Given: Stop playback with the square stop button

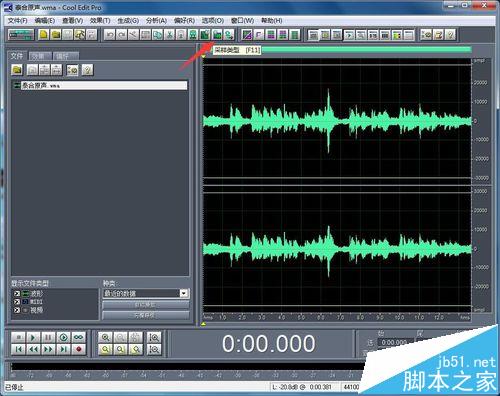Looking at the screenshot, I should [x=19, y=338].
